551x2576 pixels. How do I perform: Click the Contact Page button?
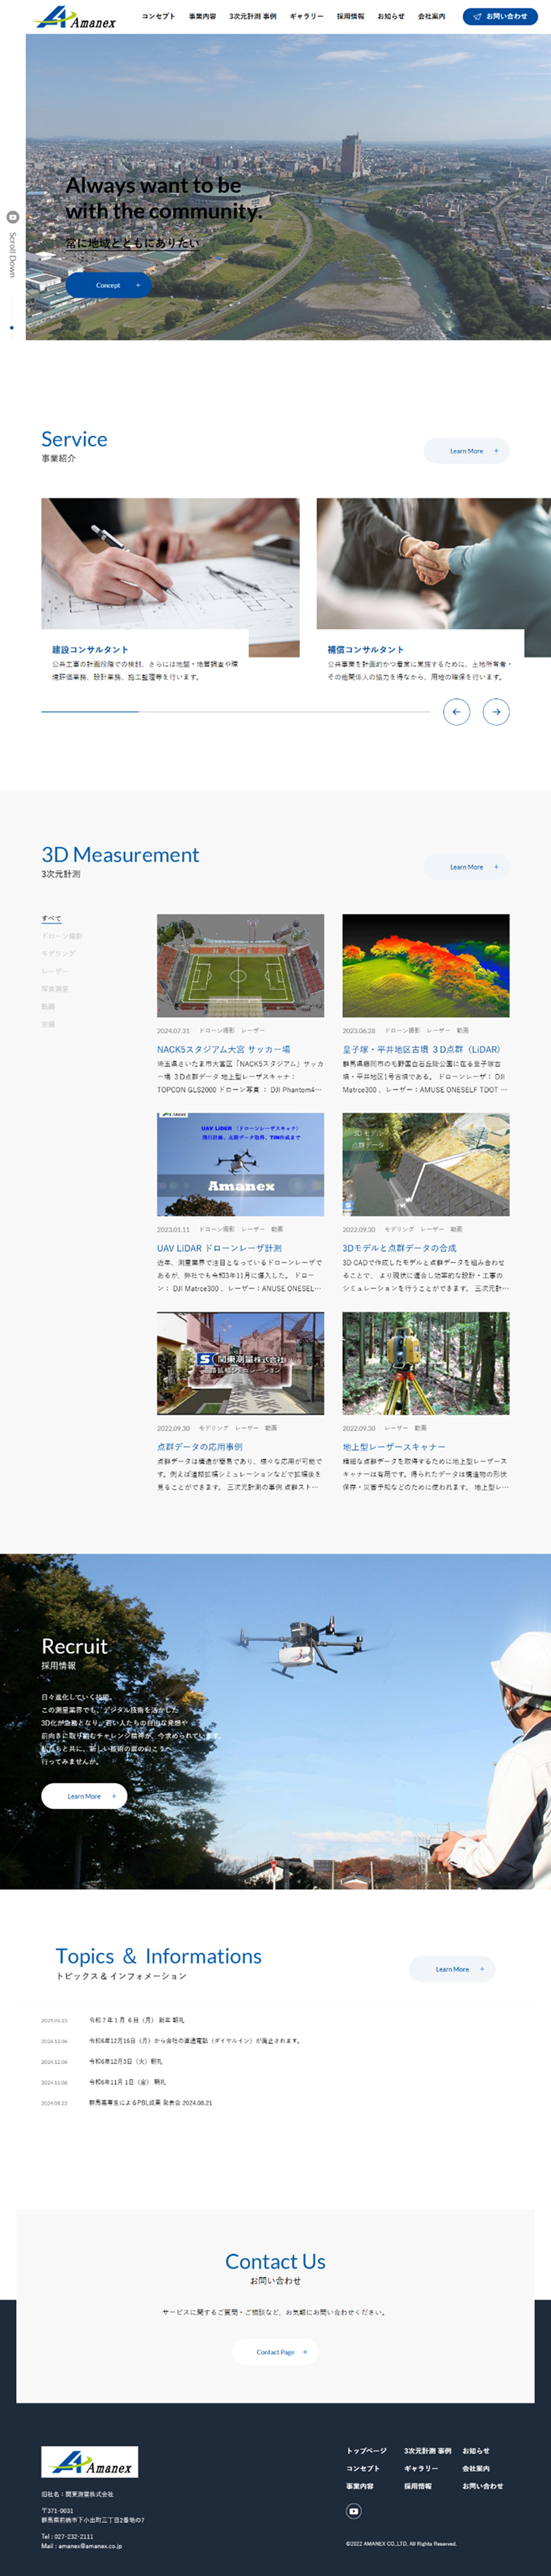click(276, 2352)
